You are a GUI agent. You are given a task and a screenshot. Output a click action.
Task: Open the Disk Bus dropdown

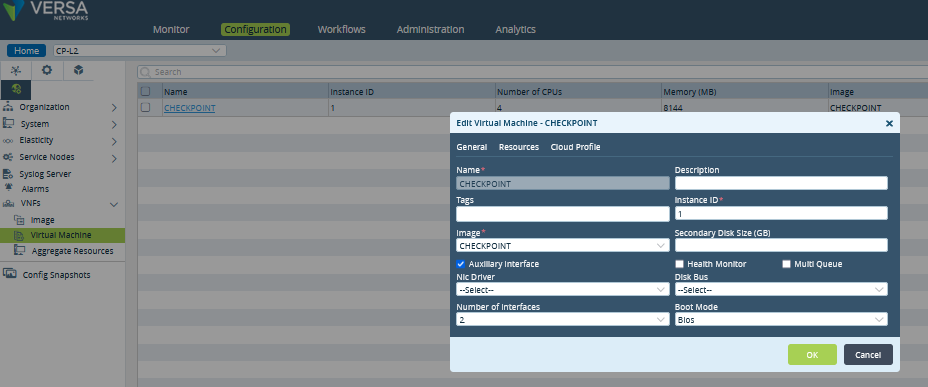[781, 289]
